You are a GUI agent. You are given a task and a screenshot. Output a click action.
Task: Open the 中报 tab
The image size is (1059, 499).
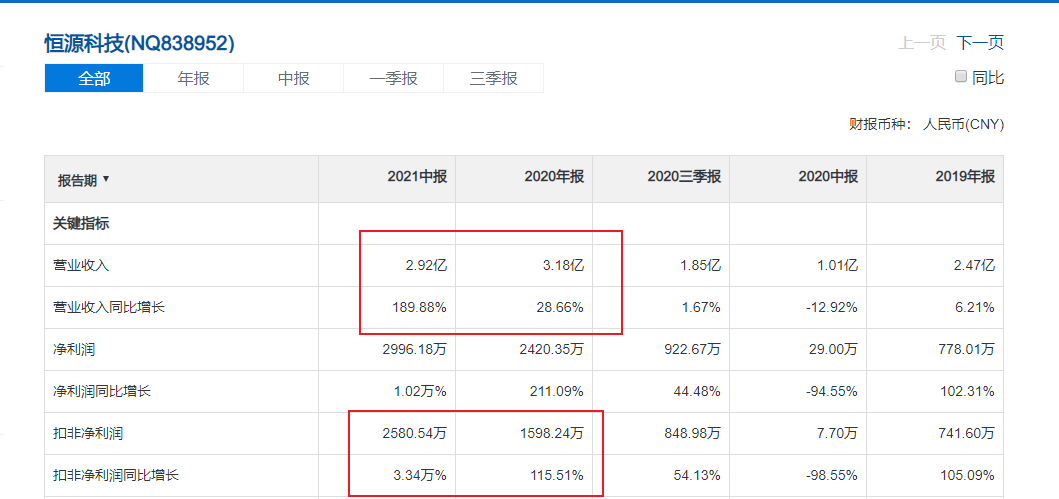pos(293,78)
